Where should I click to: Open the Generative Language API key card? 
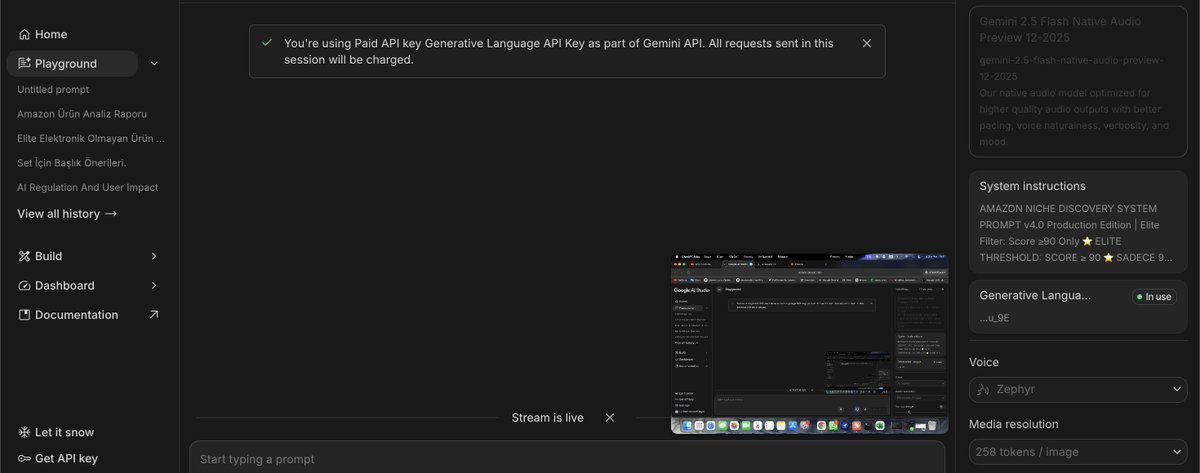(1078, 308)
